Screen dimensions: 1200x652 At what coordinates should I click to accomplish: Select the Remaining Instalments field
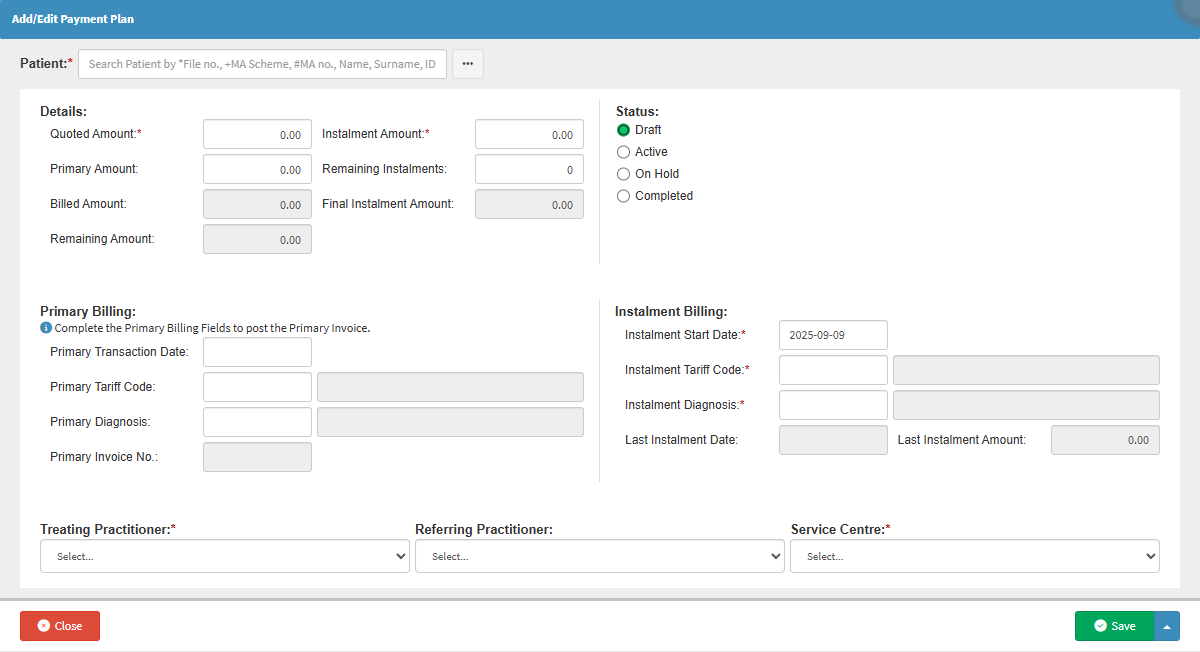click(x=529, y=169)
